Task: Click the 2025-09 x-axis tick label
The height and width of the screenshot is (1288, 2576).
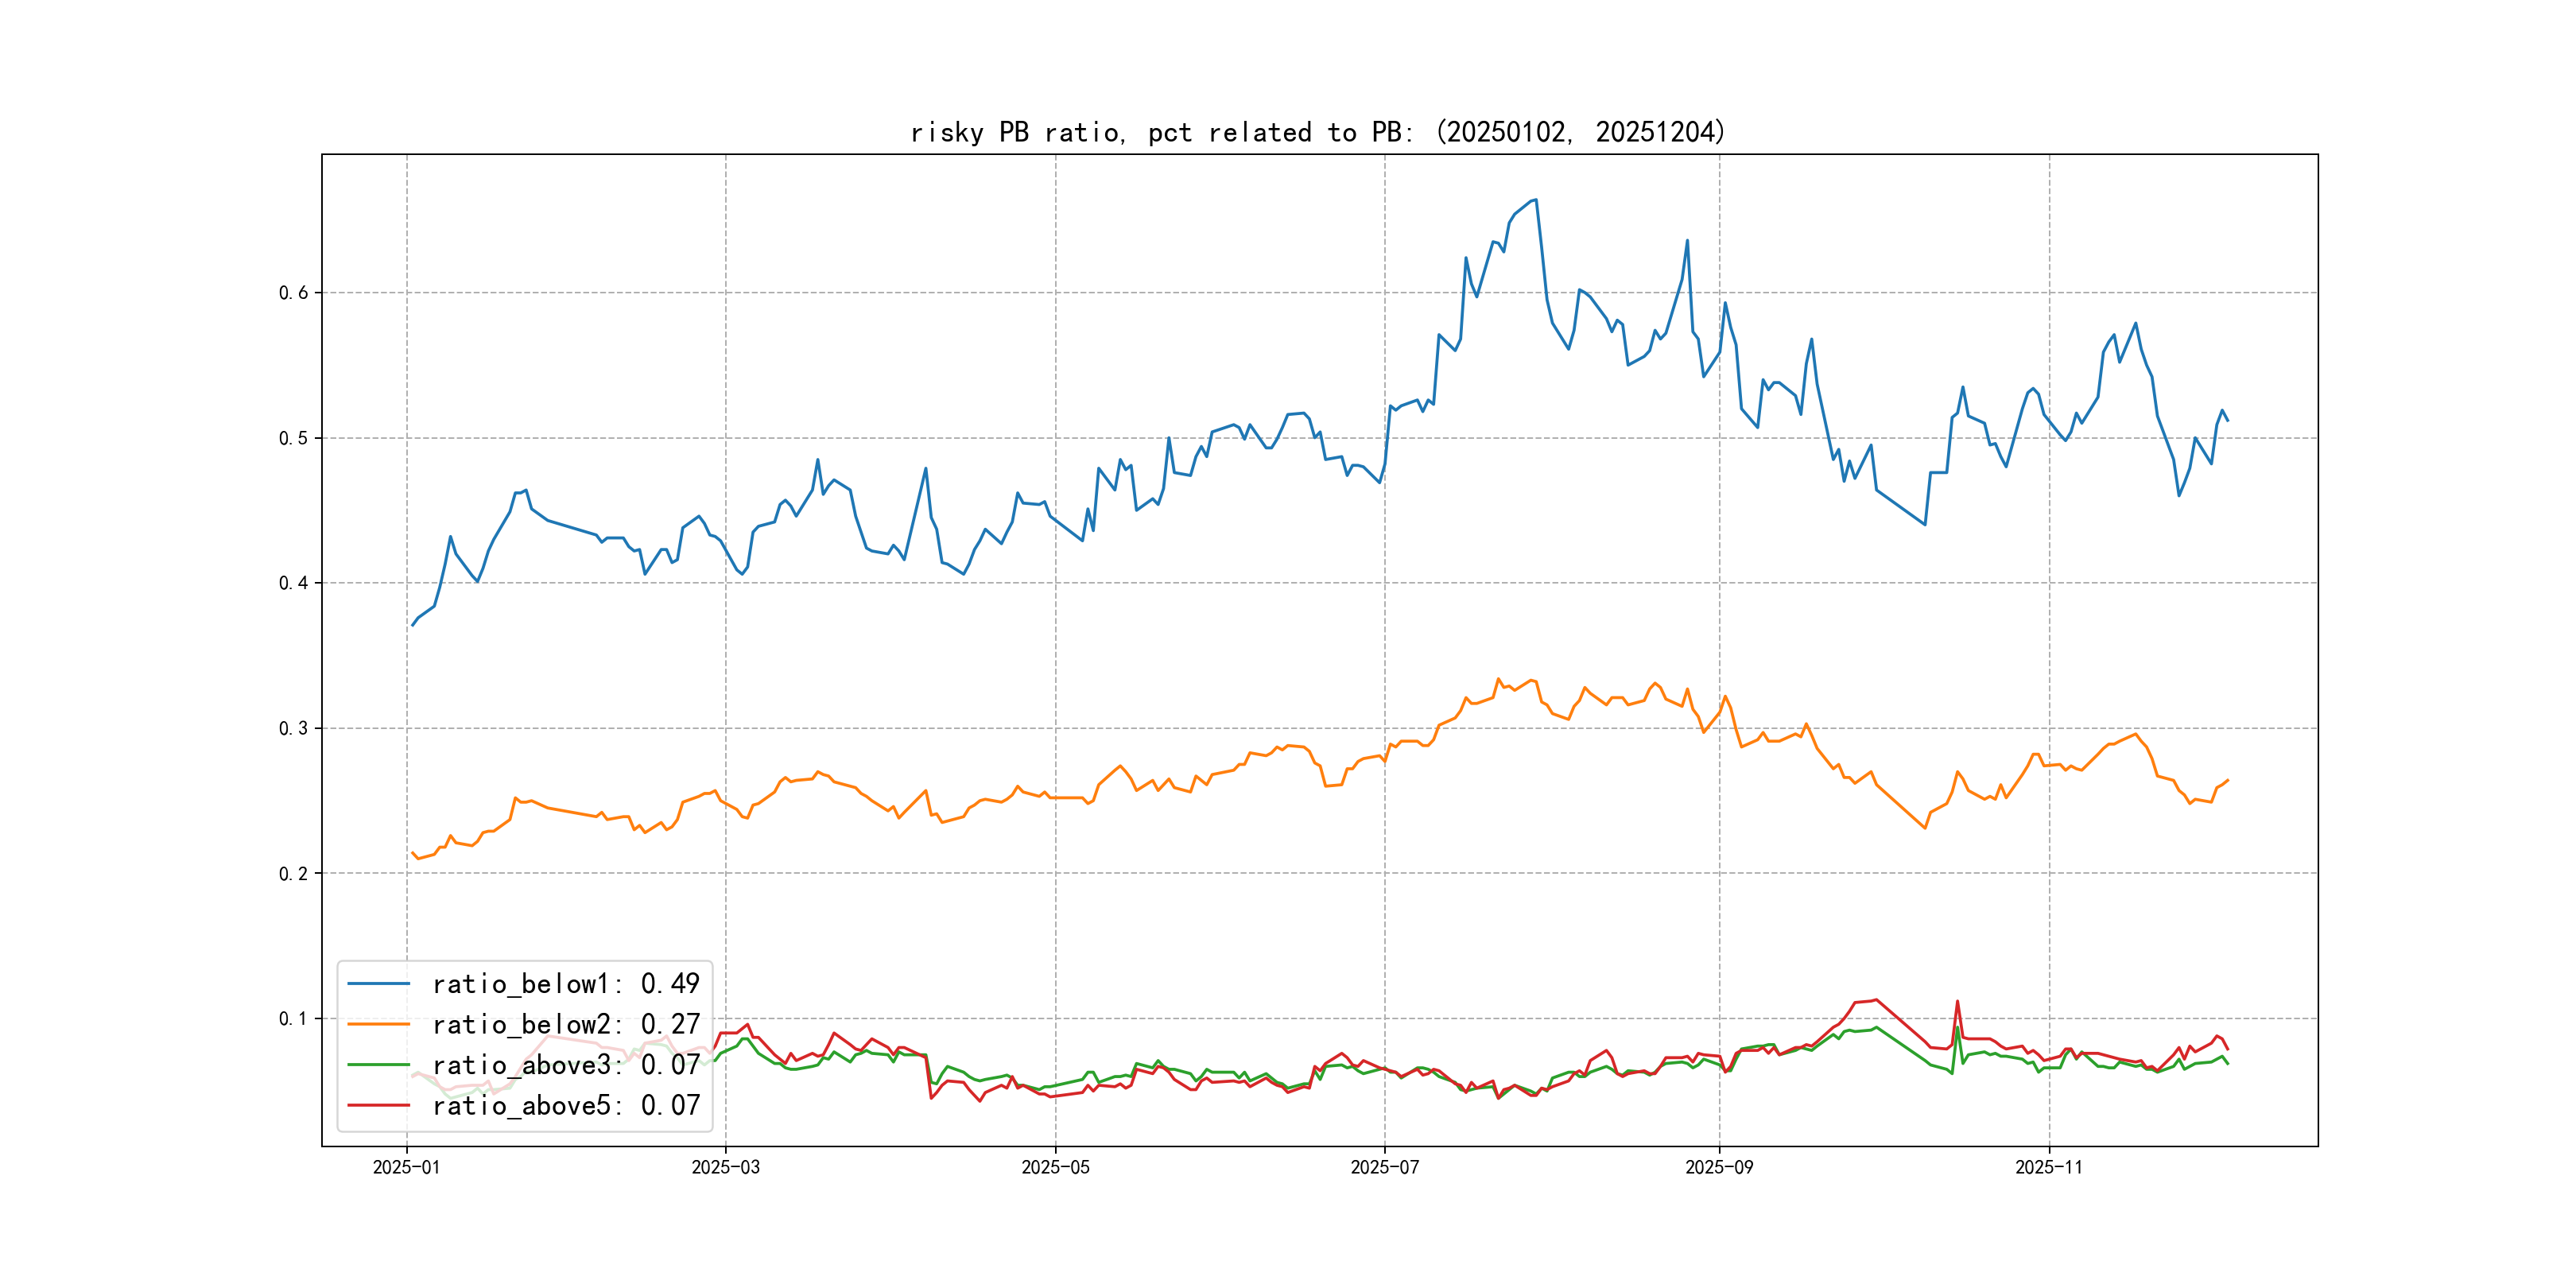Action: point(1719,1167)
